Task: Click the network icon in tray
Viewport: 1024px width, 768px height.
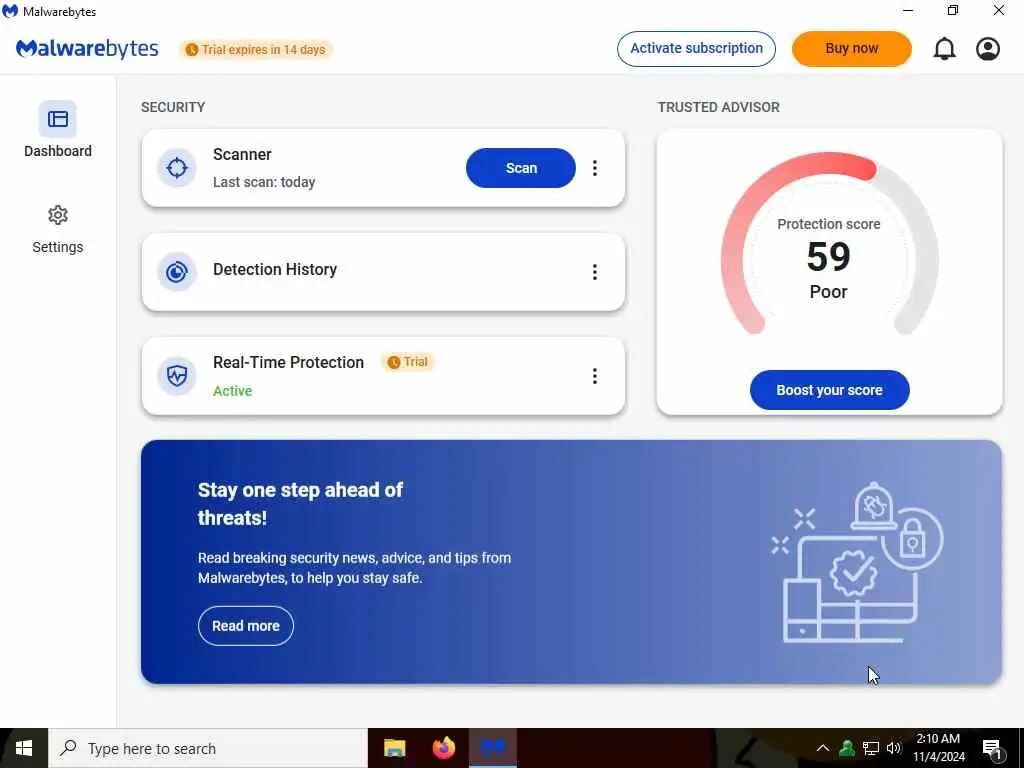Action: pyautogui.click(x=871, y=748)
